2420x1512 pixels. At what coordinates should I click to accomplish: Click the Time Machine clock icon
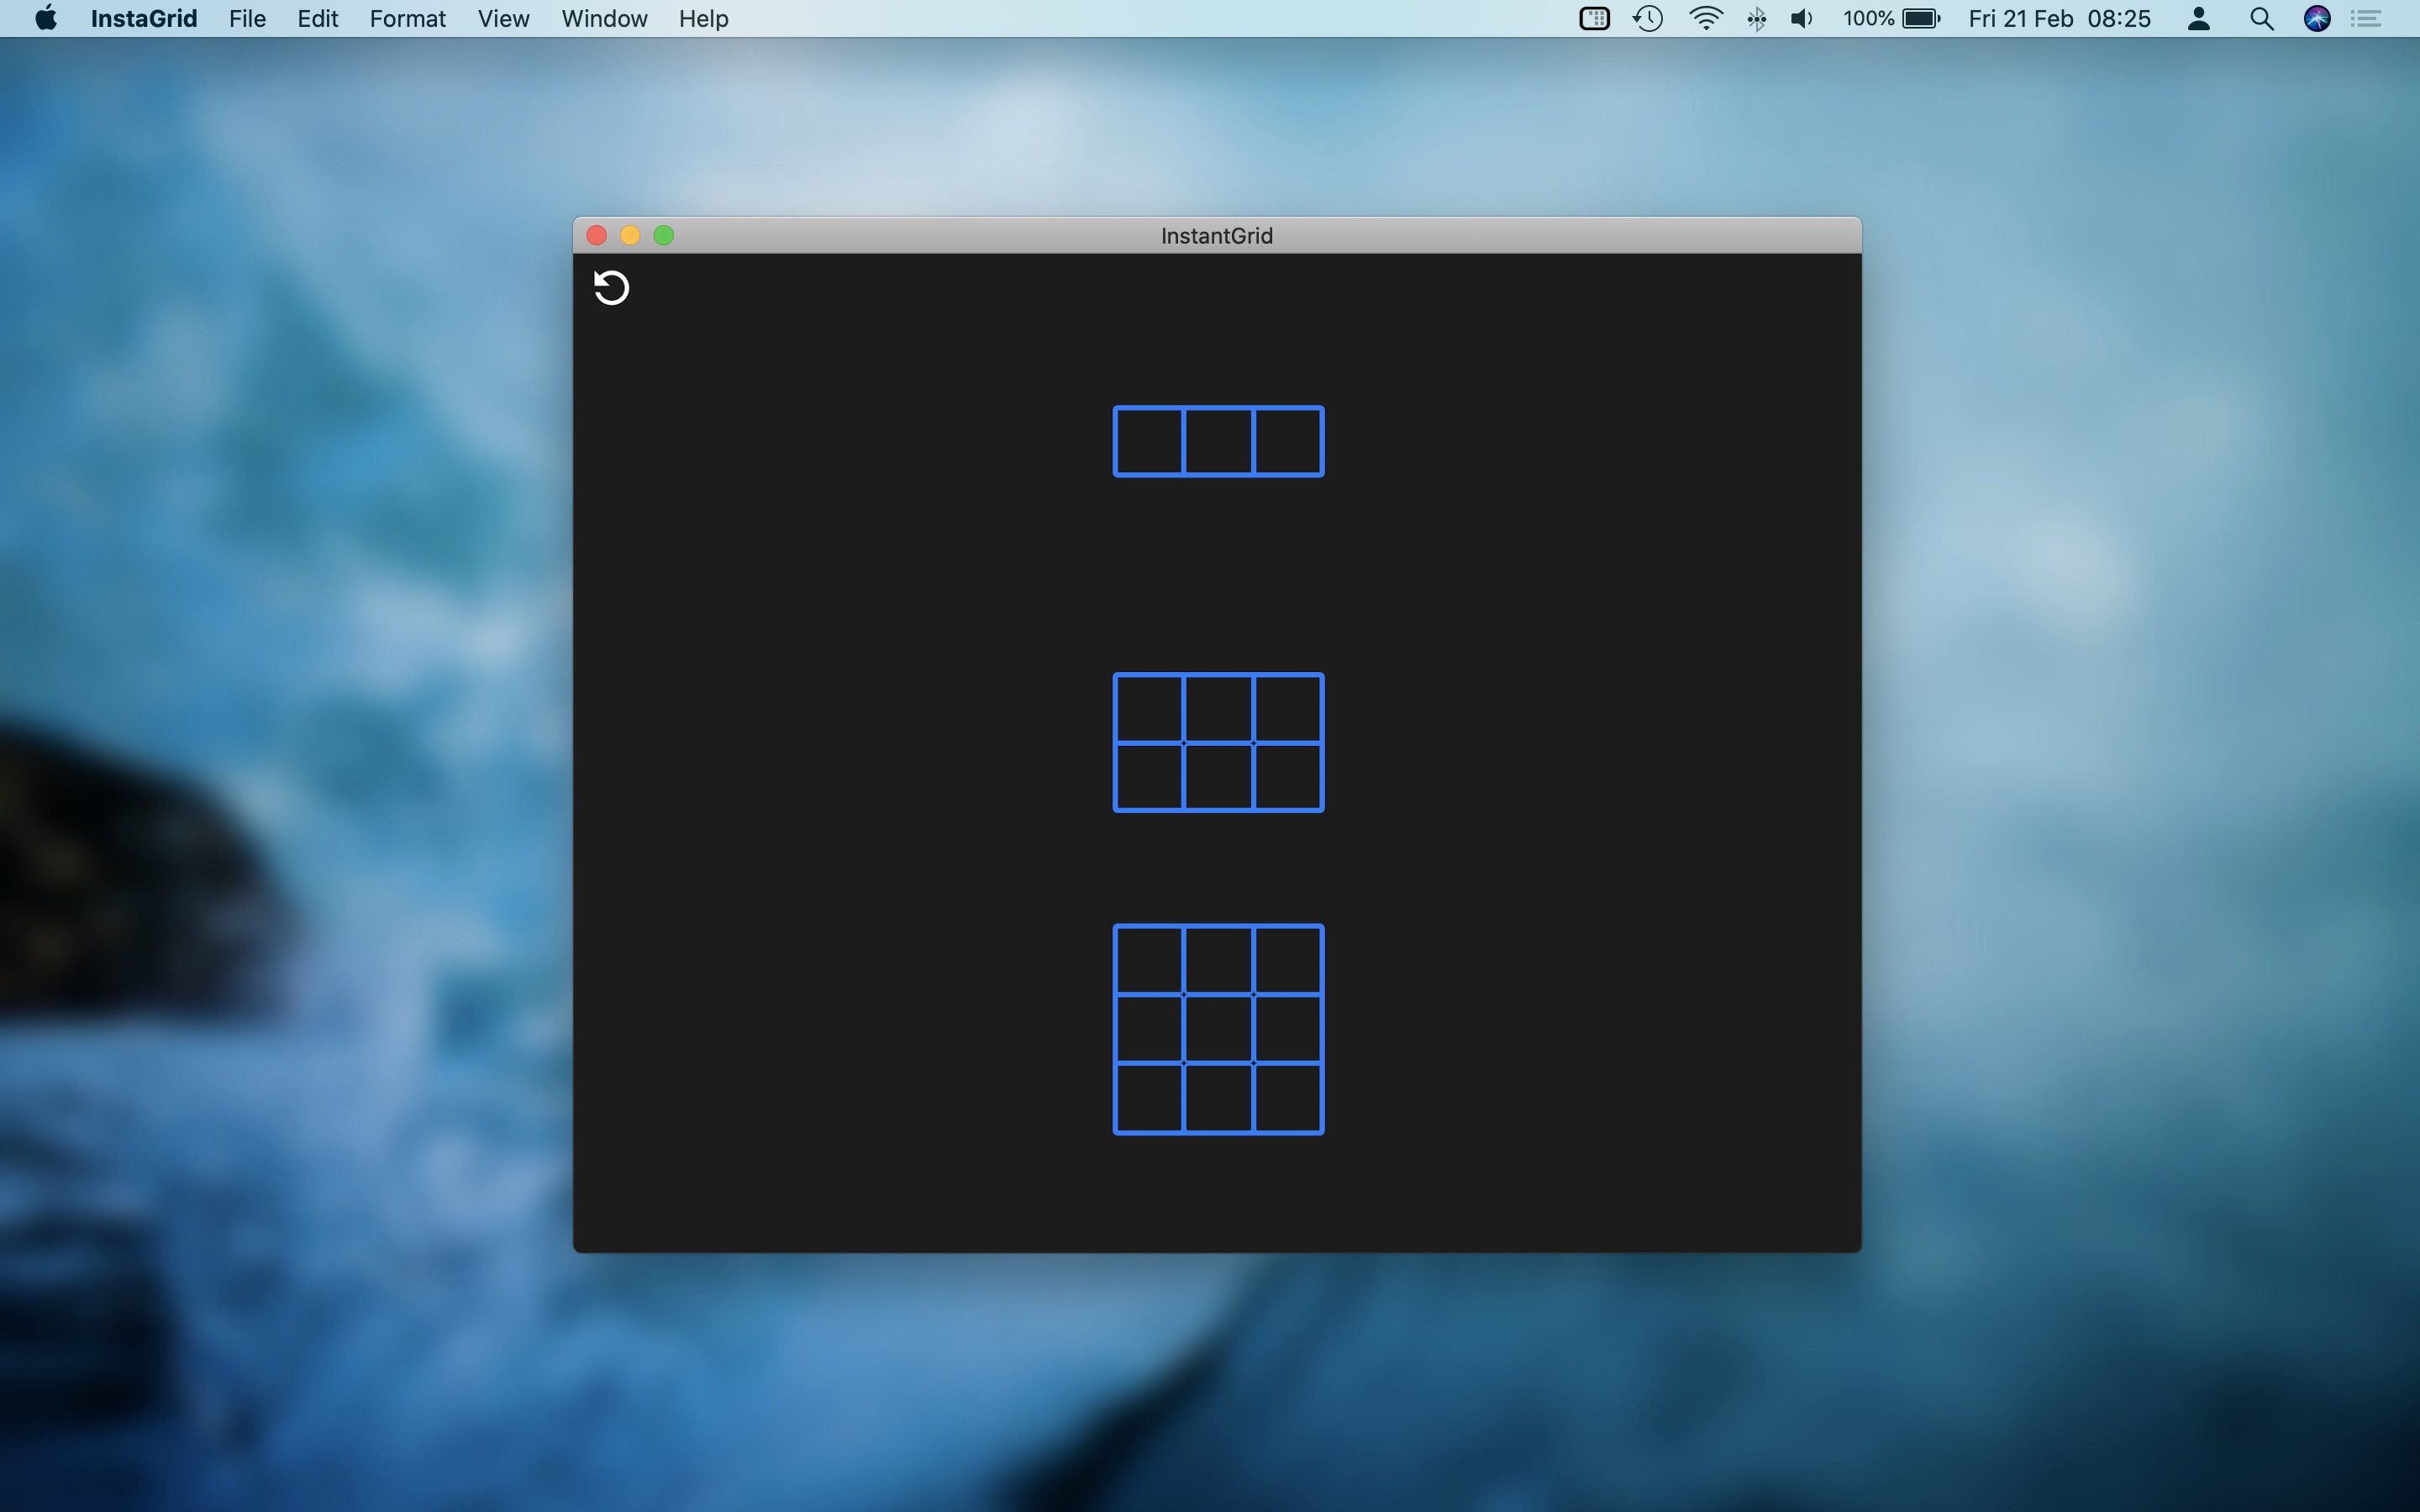(1648, 19)
